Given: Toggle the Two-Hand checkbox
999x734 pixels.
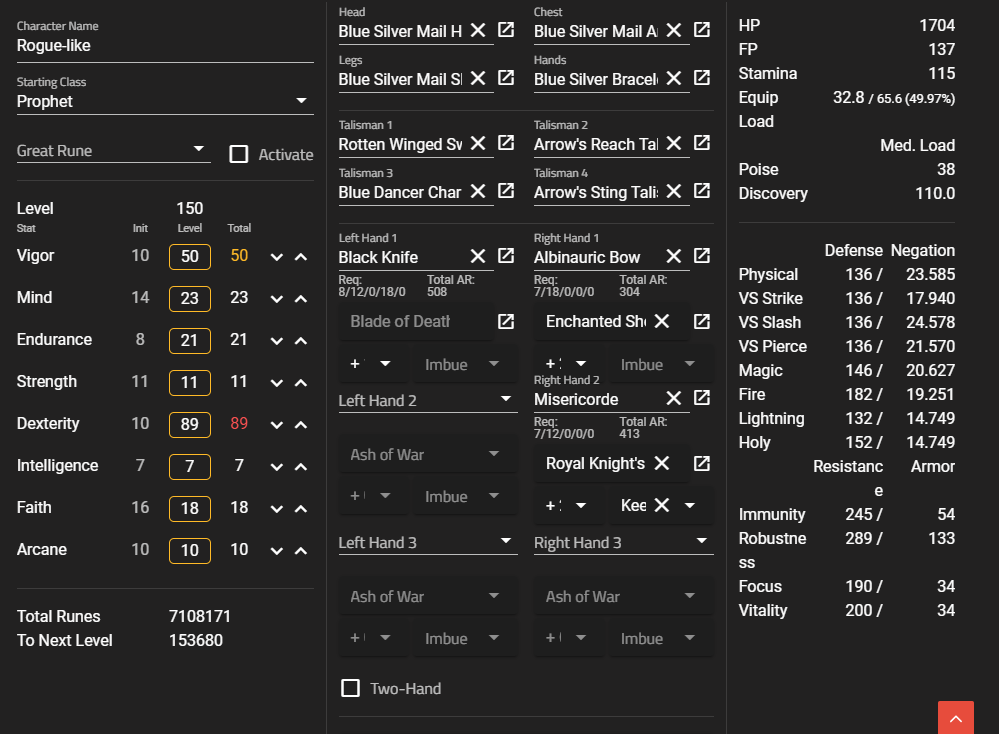Looking at the screenshot, I should coord(351,688).
